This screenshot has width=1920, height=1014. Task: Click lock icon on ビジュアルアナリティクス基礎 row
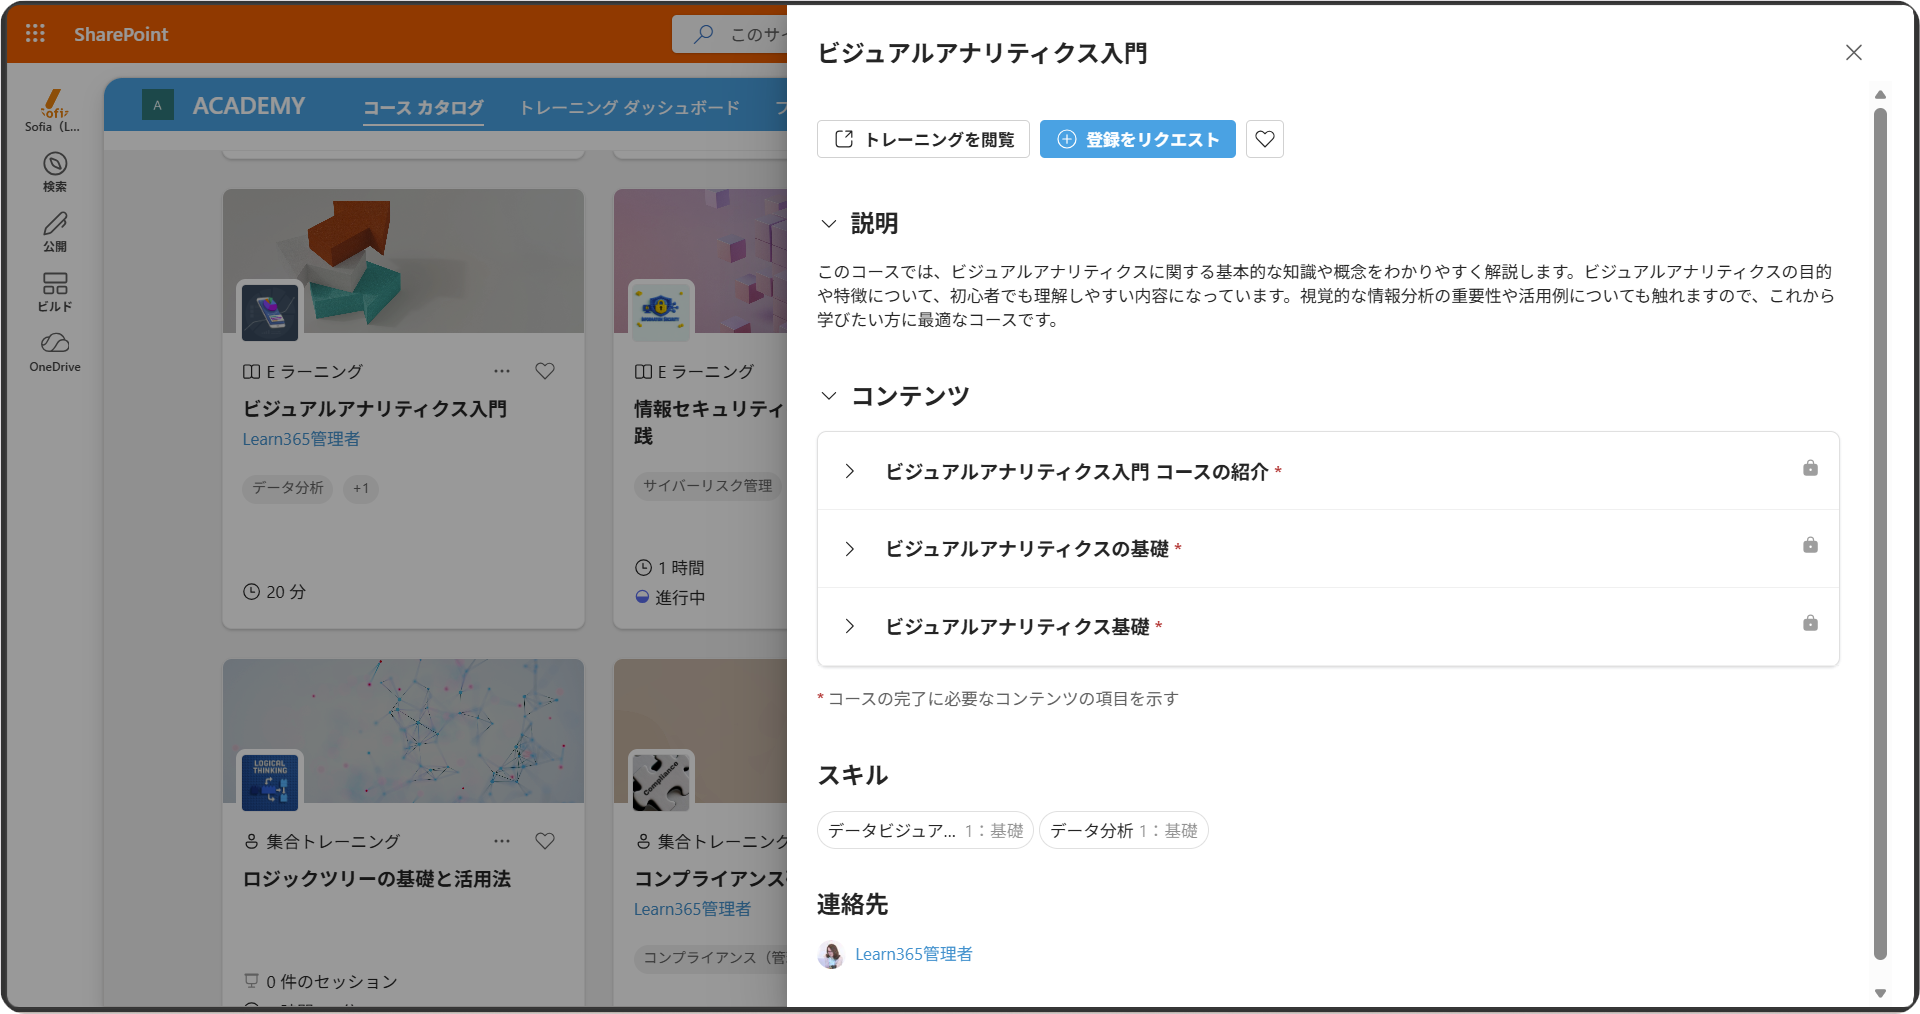click(1810, 623)
